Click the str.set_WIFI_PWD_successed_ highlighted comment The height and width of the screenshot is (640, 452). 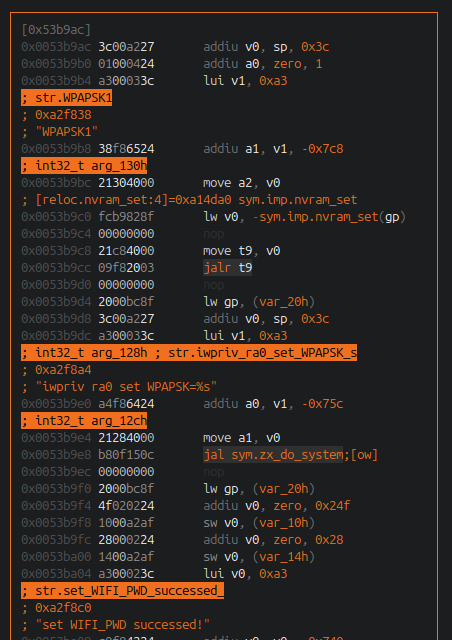pos(122,591)
